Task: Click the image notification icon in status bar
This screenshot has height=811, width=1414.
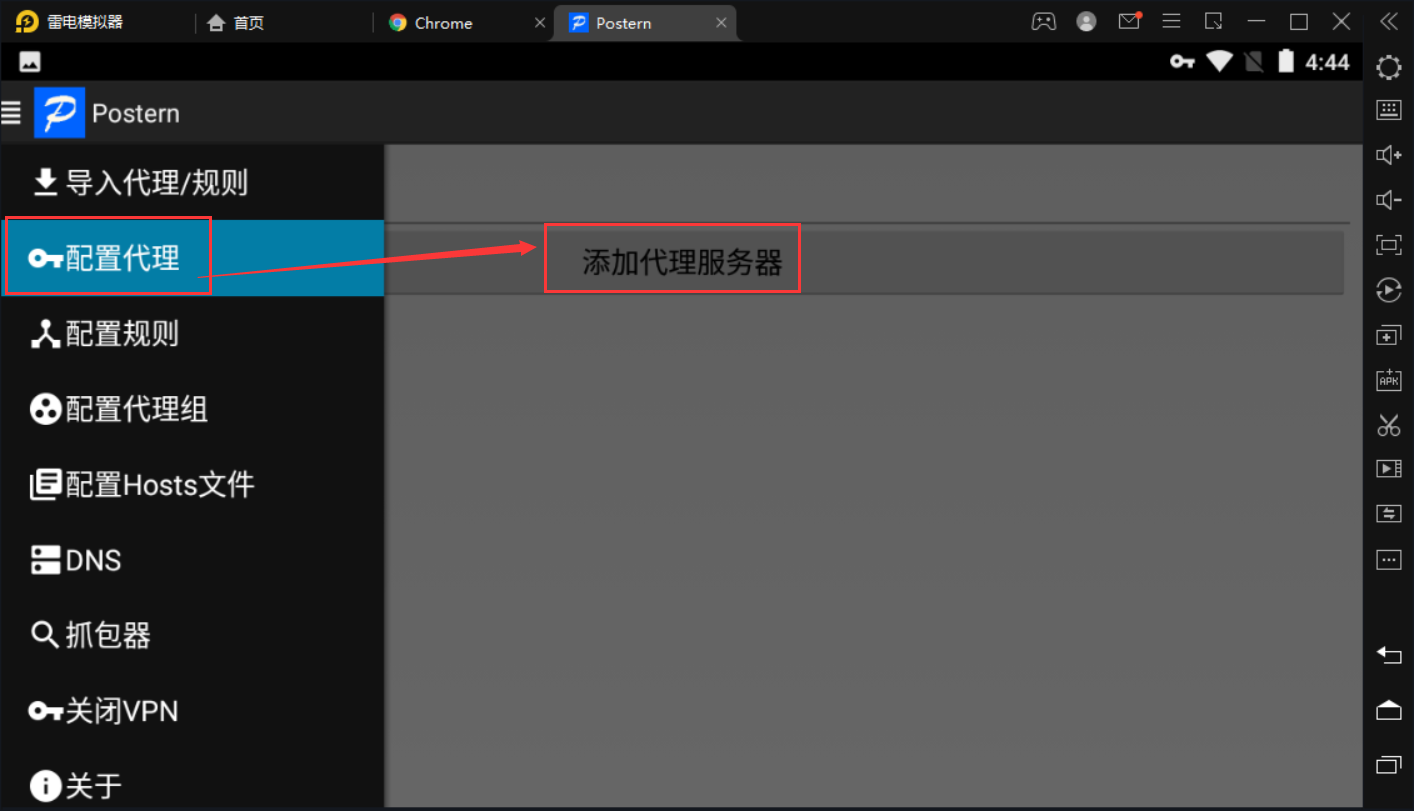Action: [30, 62]
